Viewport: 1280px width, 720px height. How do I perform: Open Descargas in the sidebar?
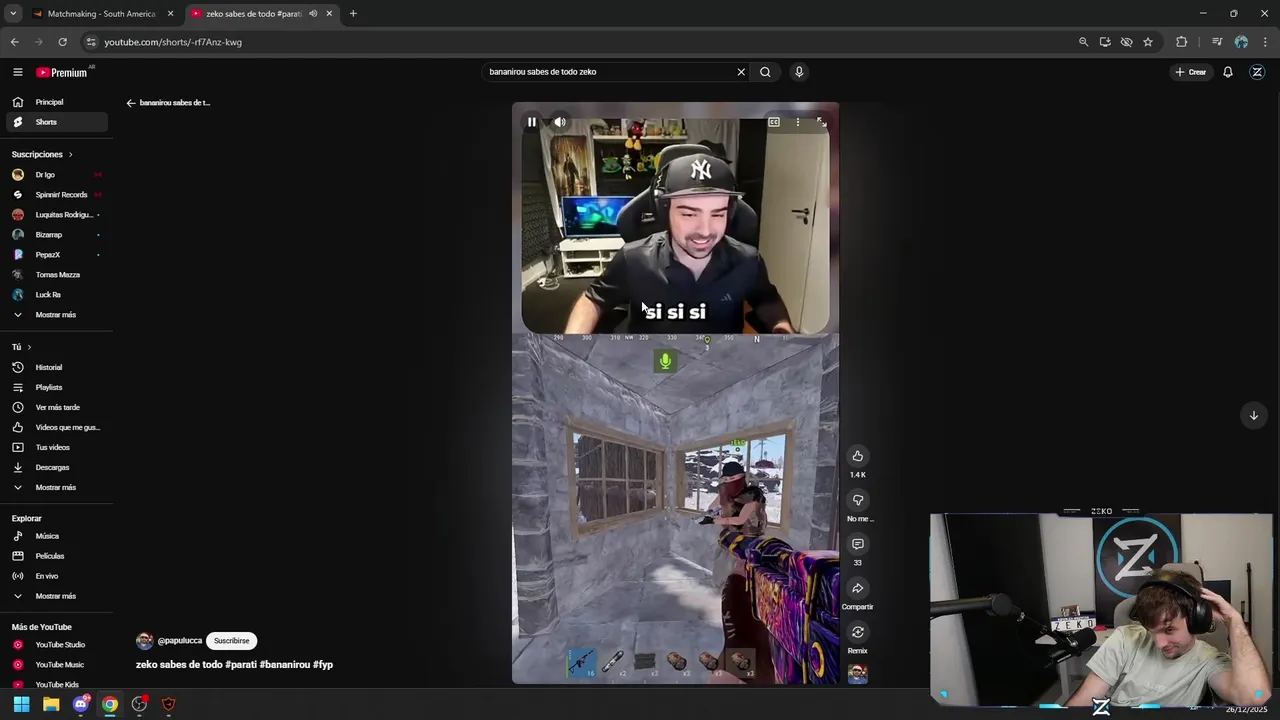point(56,467)
